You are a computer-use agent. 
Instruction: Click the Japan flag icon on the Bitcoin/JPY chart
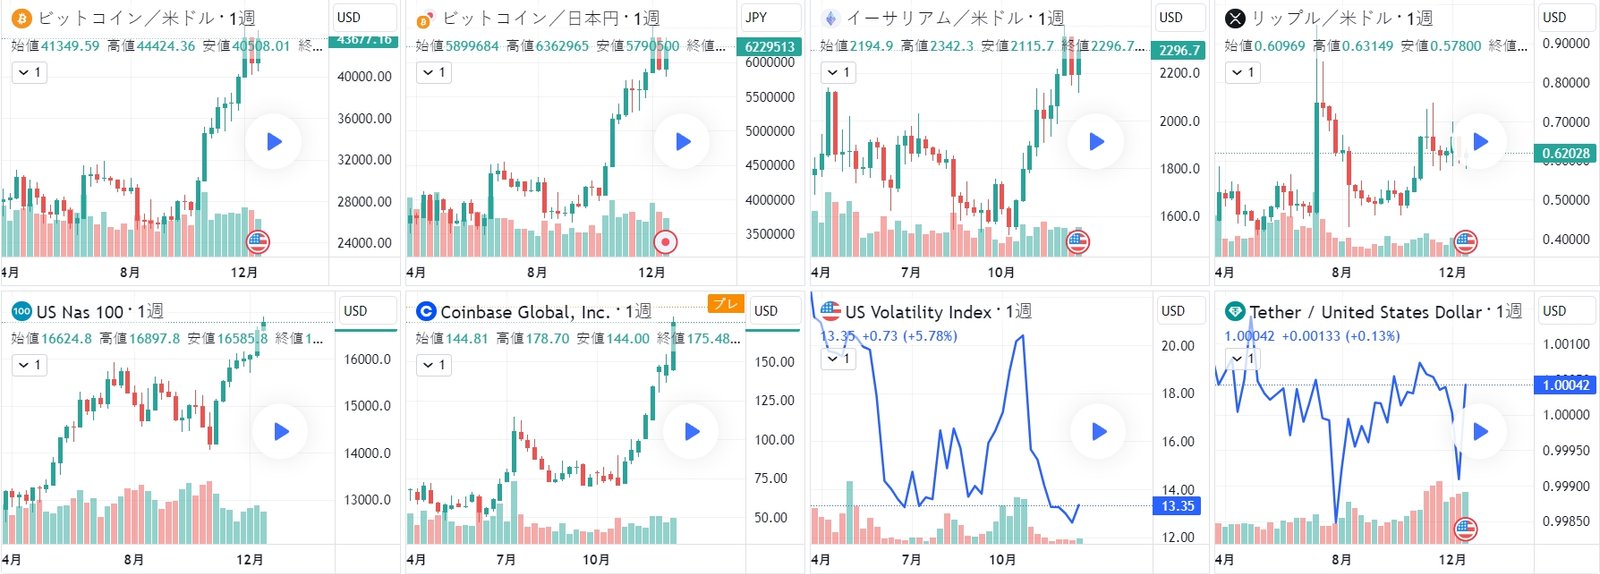[x=665, y=241]
